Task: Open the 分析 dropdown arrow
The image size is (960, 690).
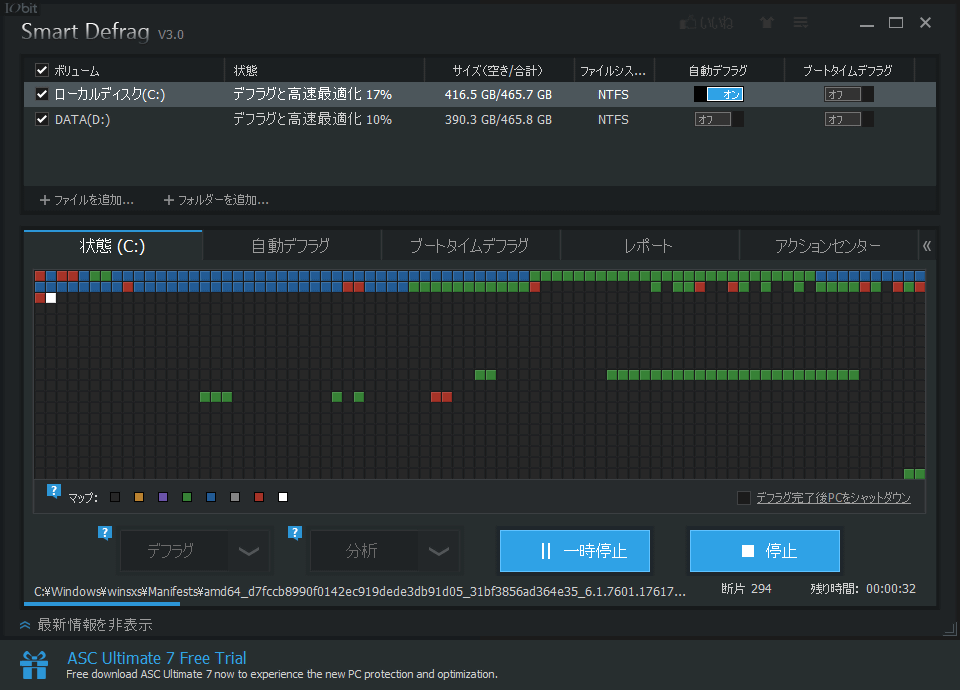Action: pos(438,551)
